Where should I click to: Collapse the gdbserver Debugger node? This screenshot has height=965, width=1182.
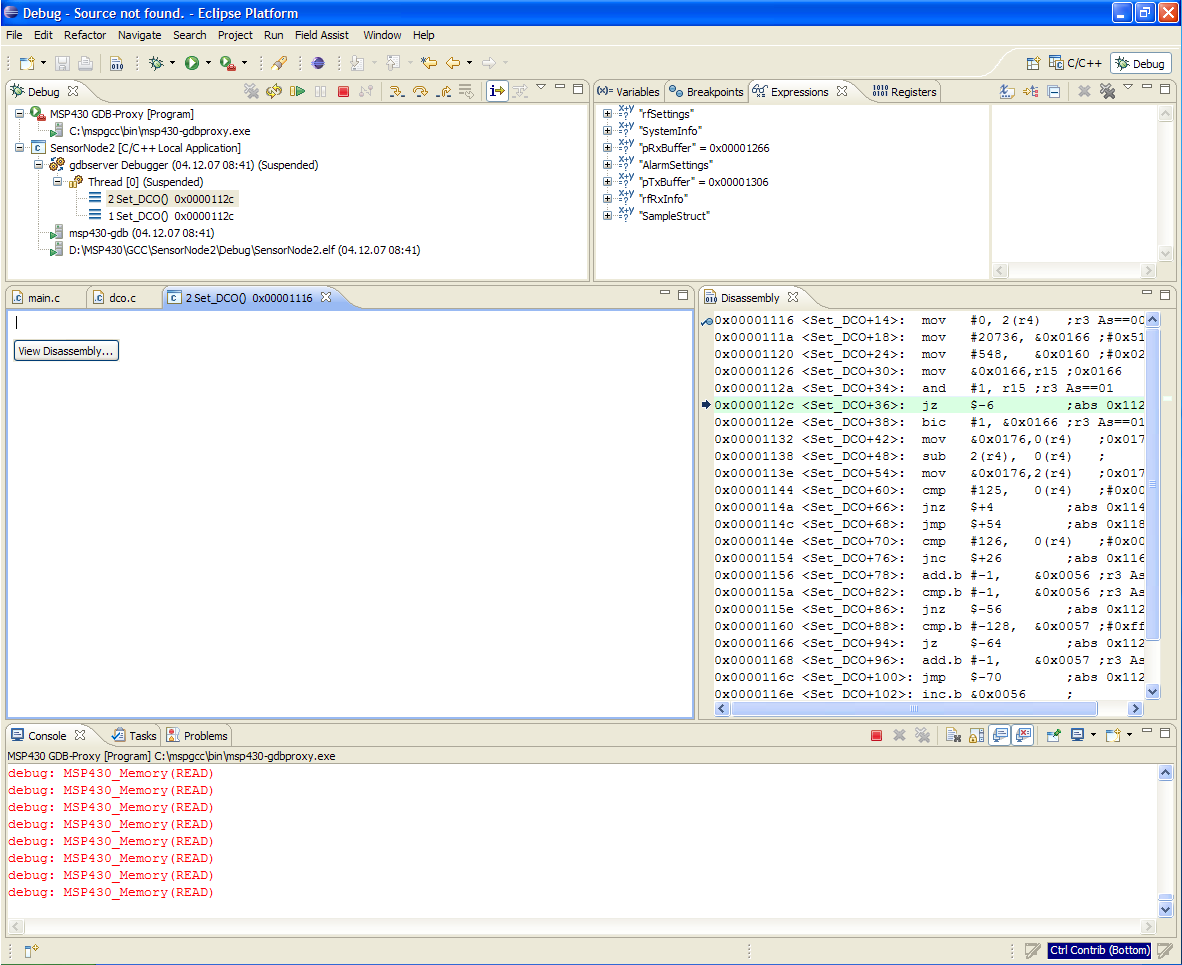coord(38,165)
